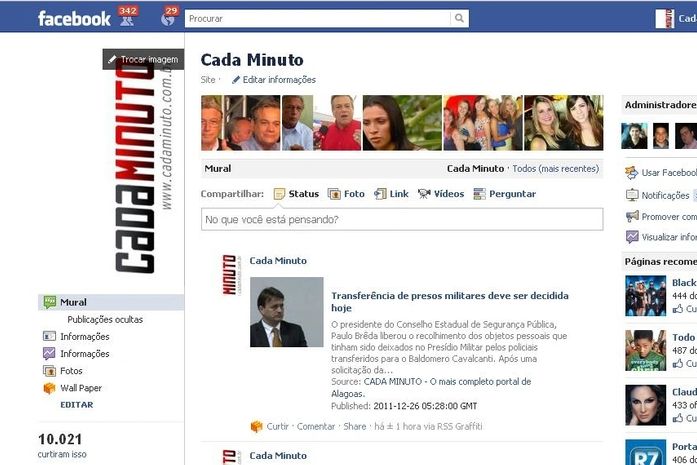Switch wall filter to Todos (mais recentes)
697x465 pixels.
pyautogui.click(x=555, y=168)
